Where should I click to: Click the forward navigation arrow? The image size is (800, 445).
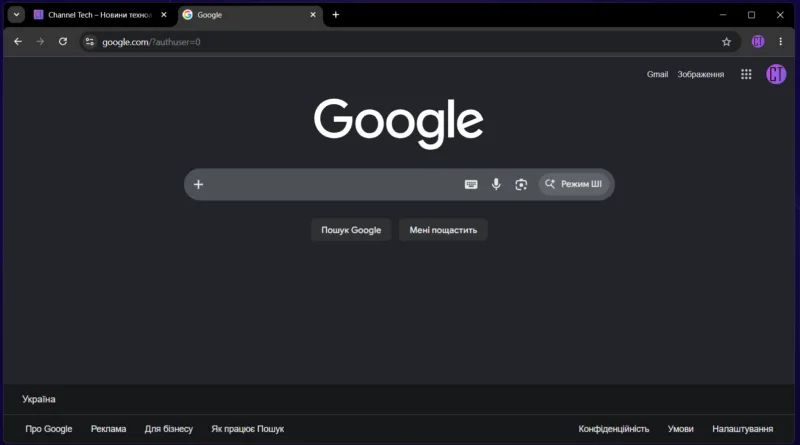(x=40, y=42)
